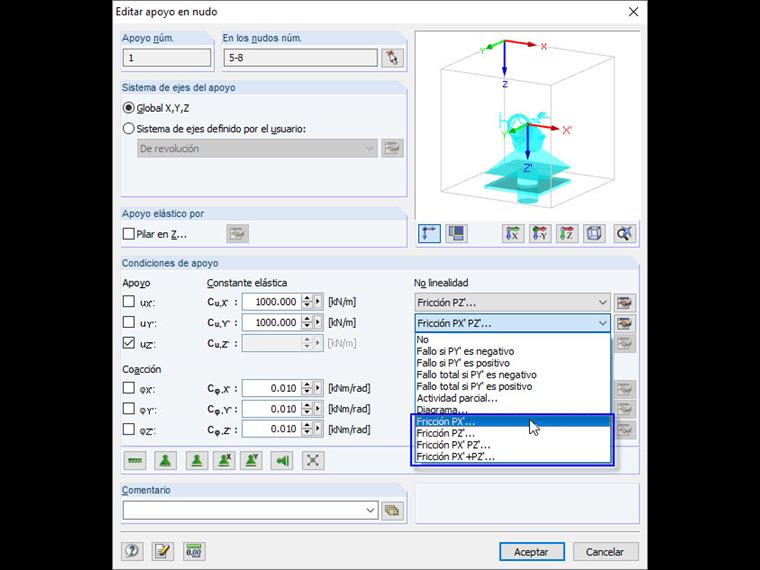The width and height of the screenshot is (760, 570).
Task: Toggle φX' restraint checkbox
Action: (x=128, y=388)
